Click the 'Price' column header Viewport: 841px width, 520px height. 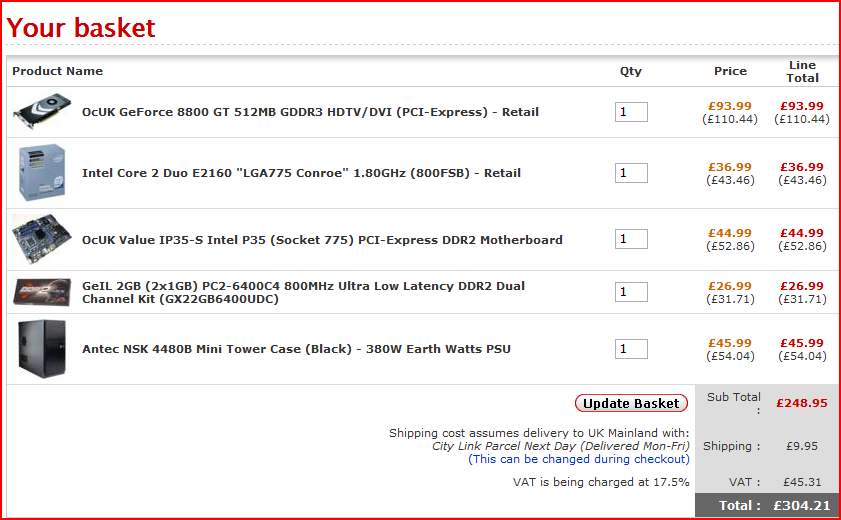pyautogui.click(x=730, y=71)
